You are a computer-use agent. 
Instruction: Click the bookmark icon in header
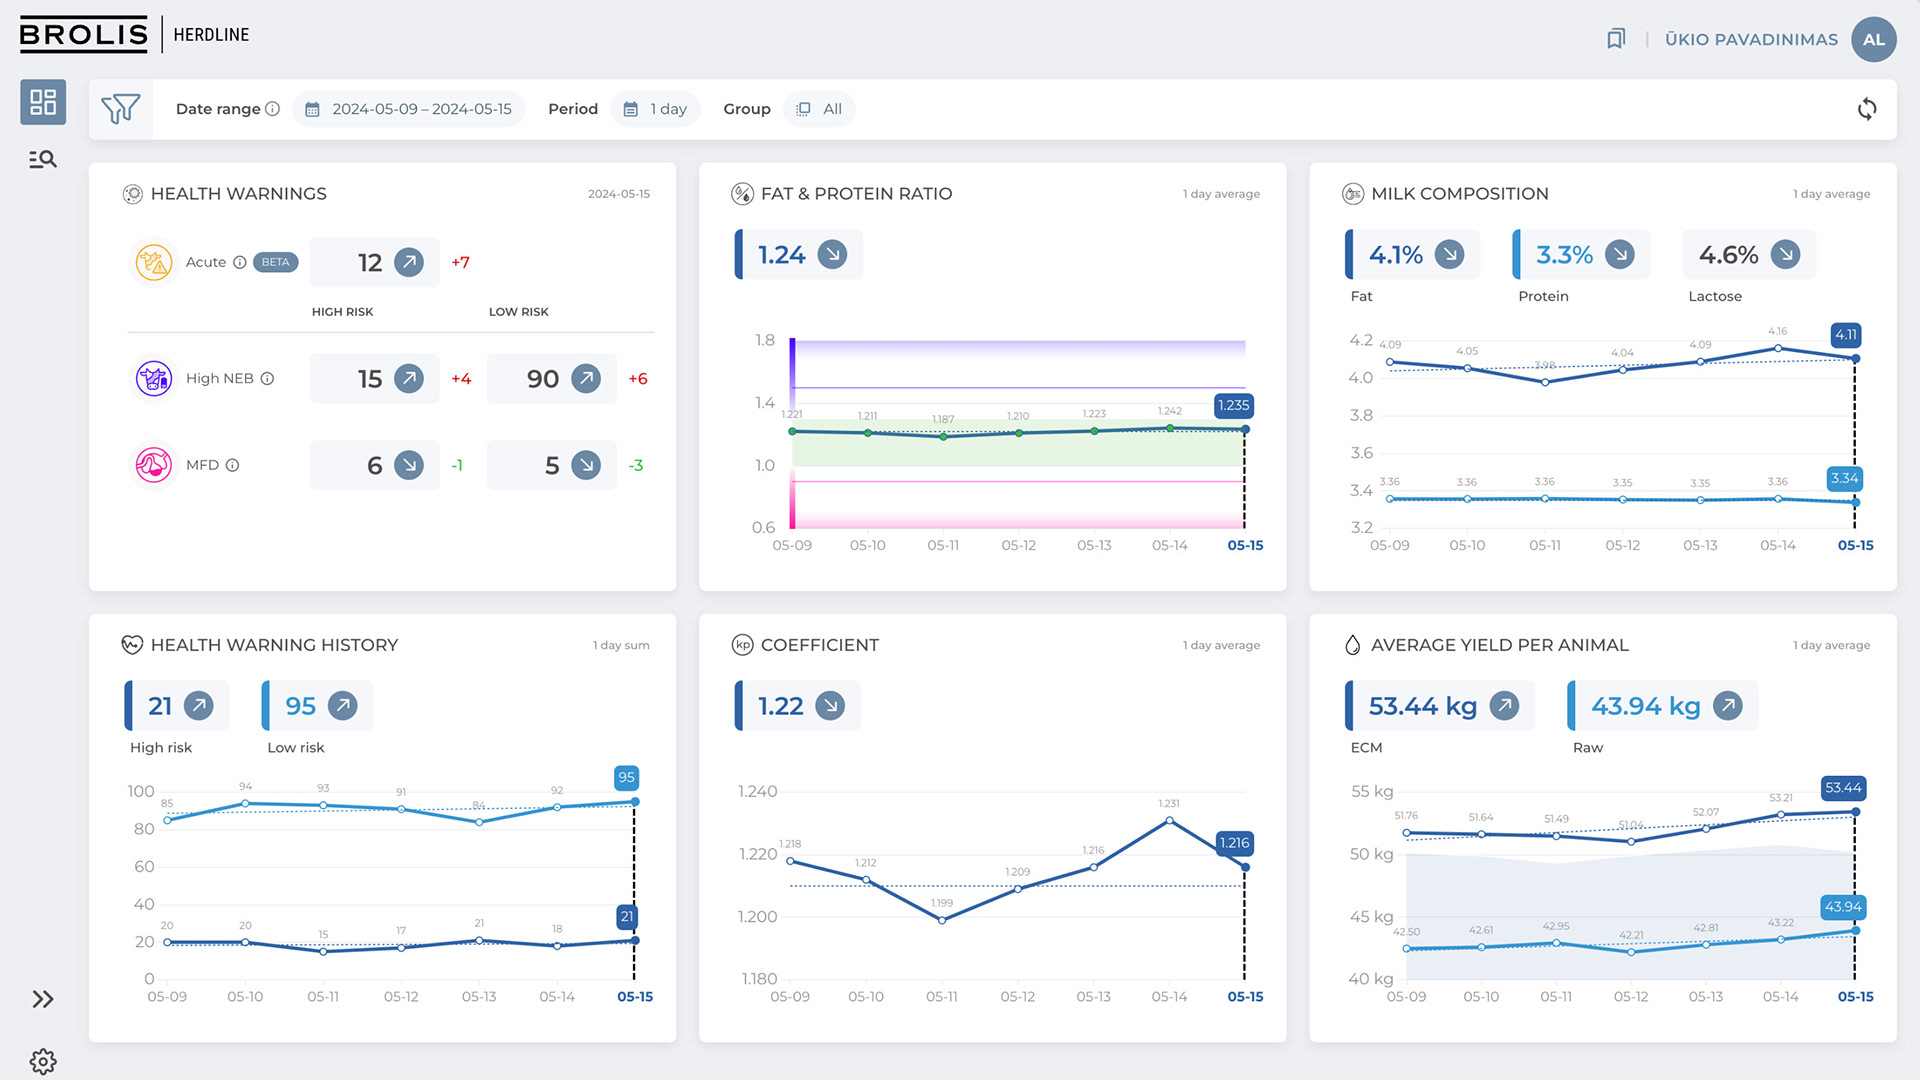point(1616,39)
